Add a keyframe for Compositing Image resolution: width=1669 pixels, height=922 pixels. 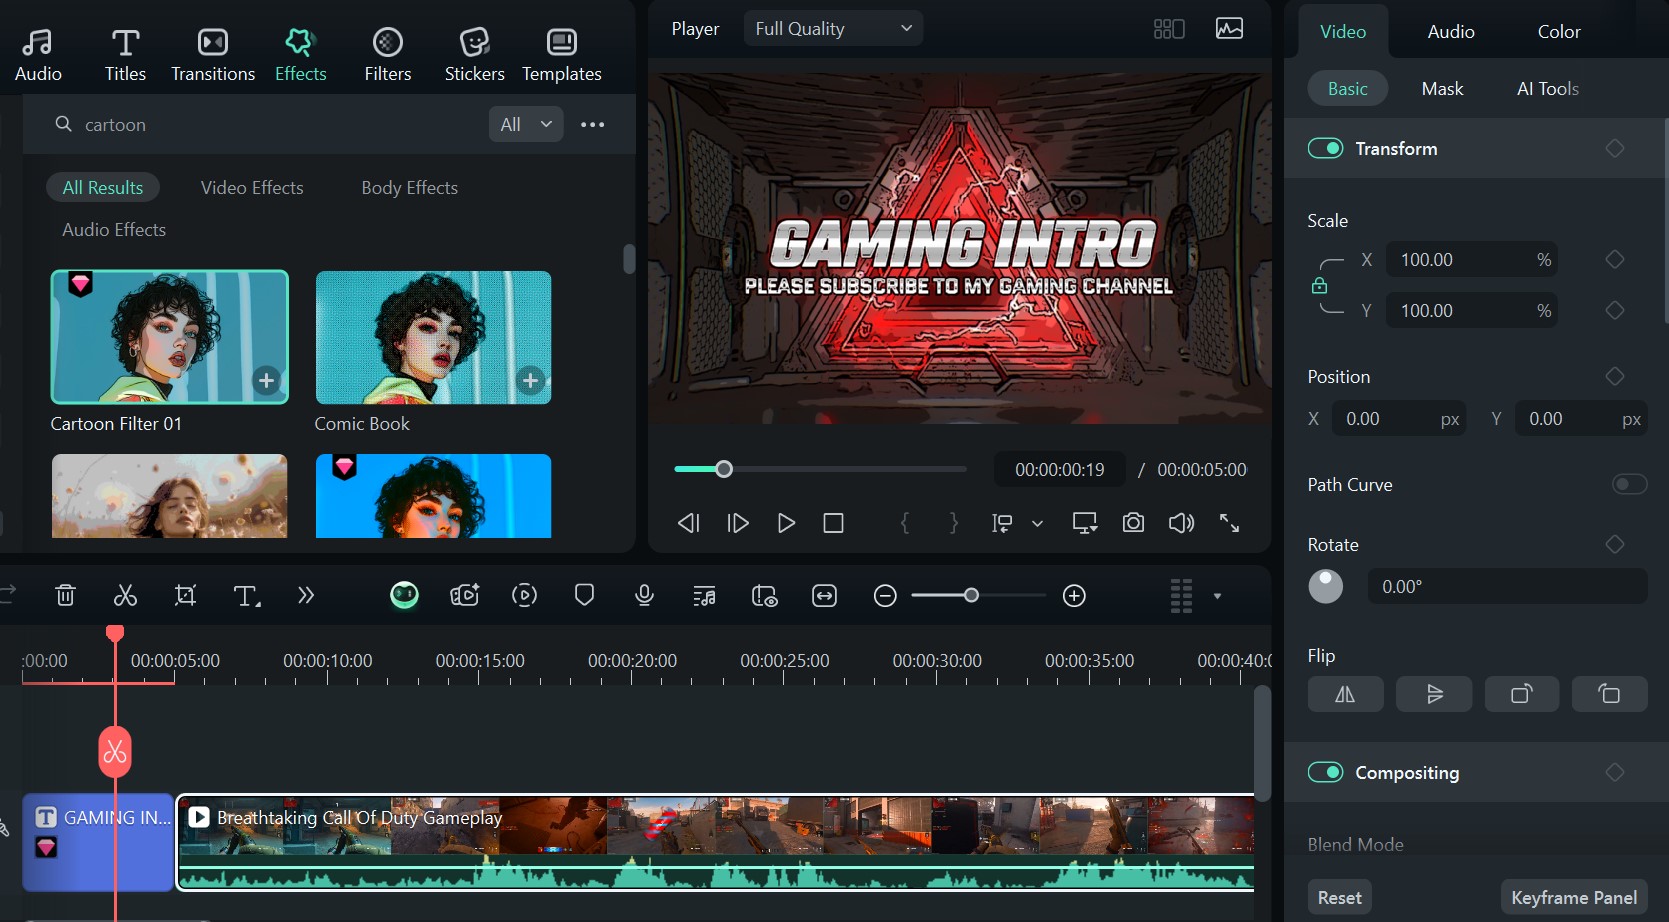pyautogui.click(x=1614, y=772)
